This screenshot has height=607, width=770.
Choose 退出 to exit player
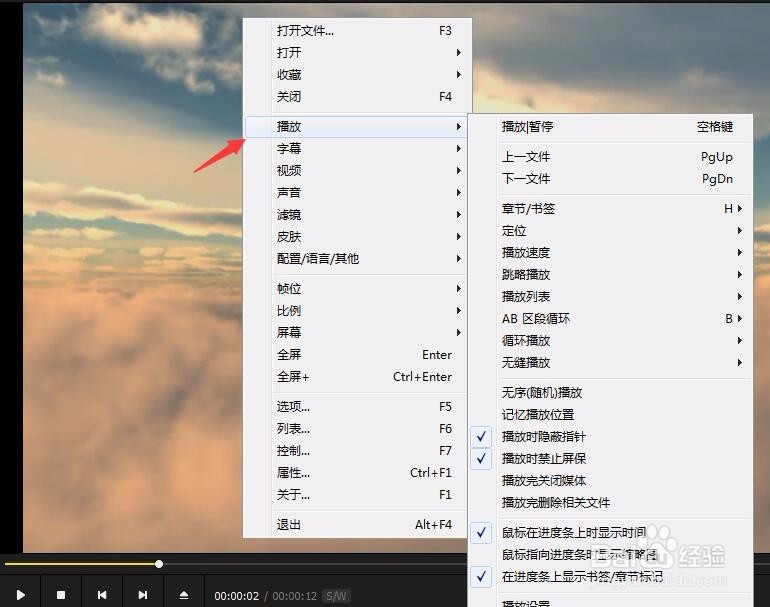(x=356, y=524)
